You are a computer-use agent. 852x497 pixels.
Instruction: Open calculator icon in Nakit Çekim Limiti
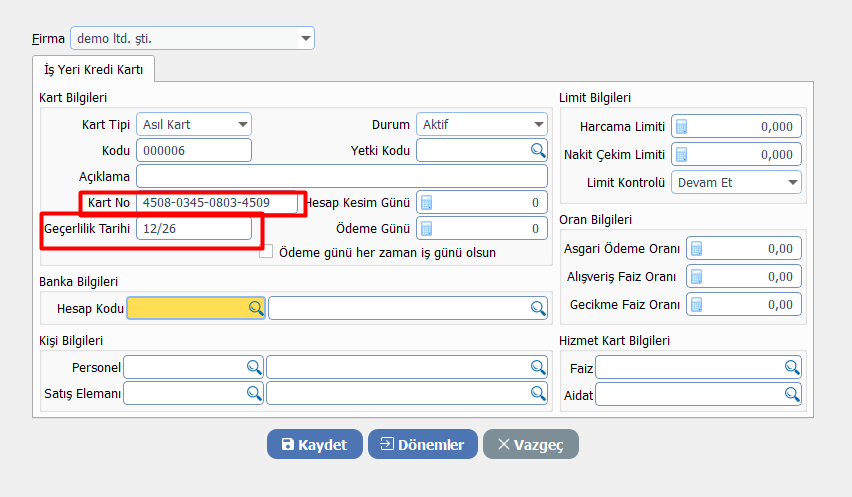pos(682,155)
